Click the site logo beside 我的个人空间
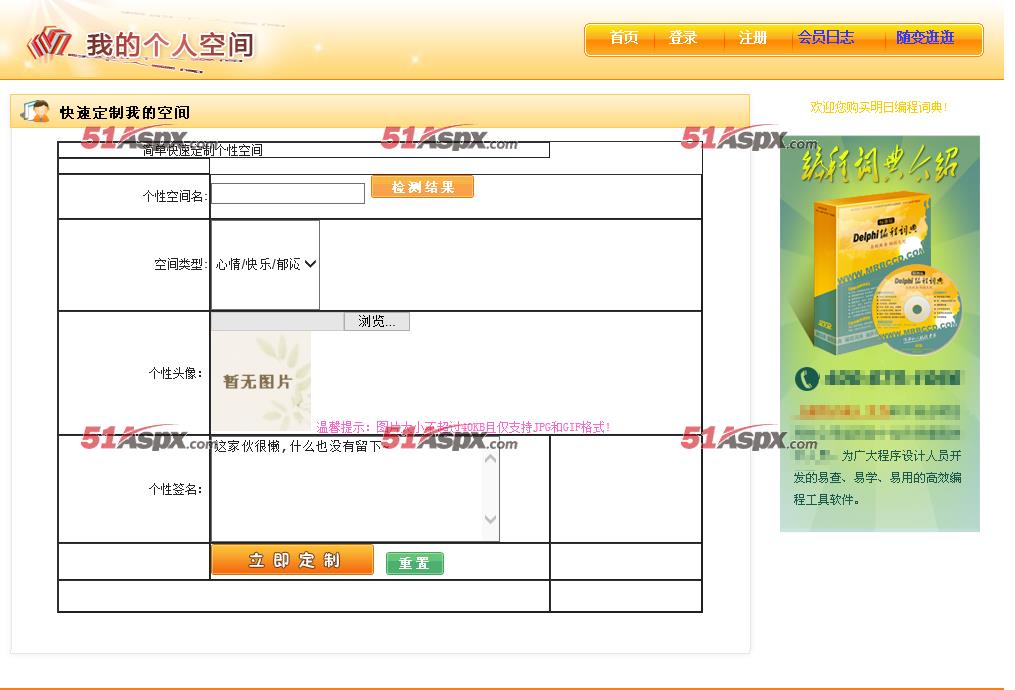The image size is (1015, 690). pos(49,43)
